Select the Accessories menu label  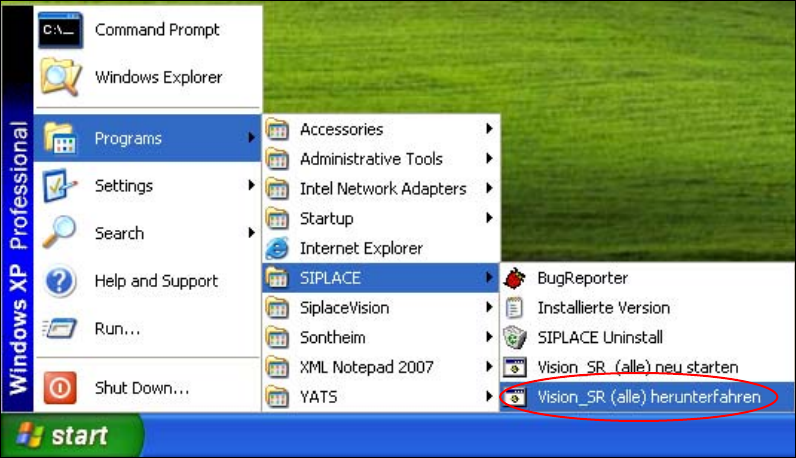(x=341, y=129)
